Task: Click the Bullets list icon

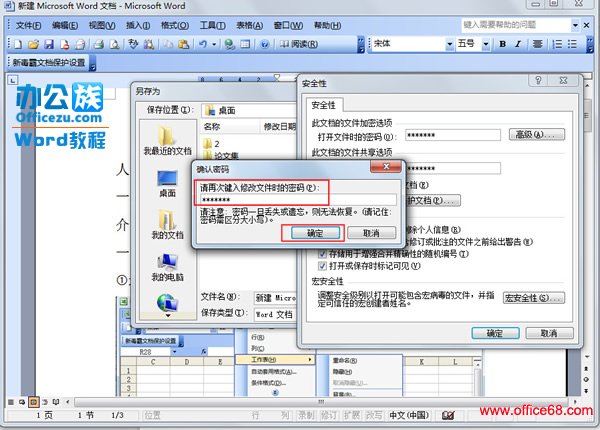Action: point(572,44)
